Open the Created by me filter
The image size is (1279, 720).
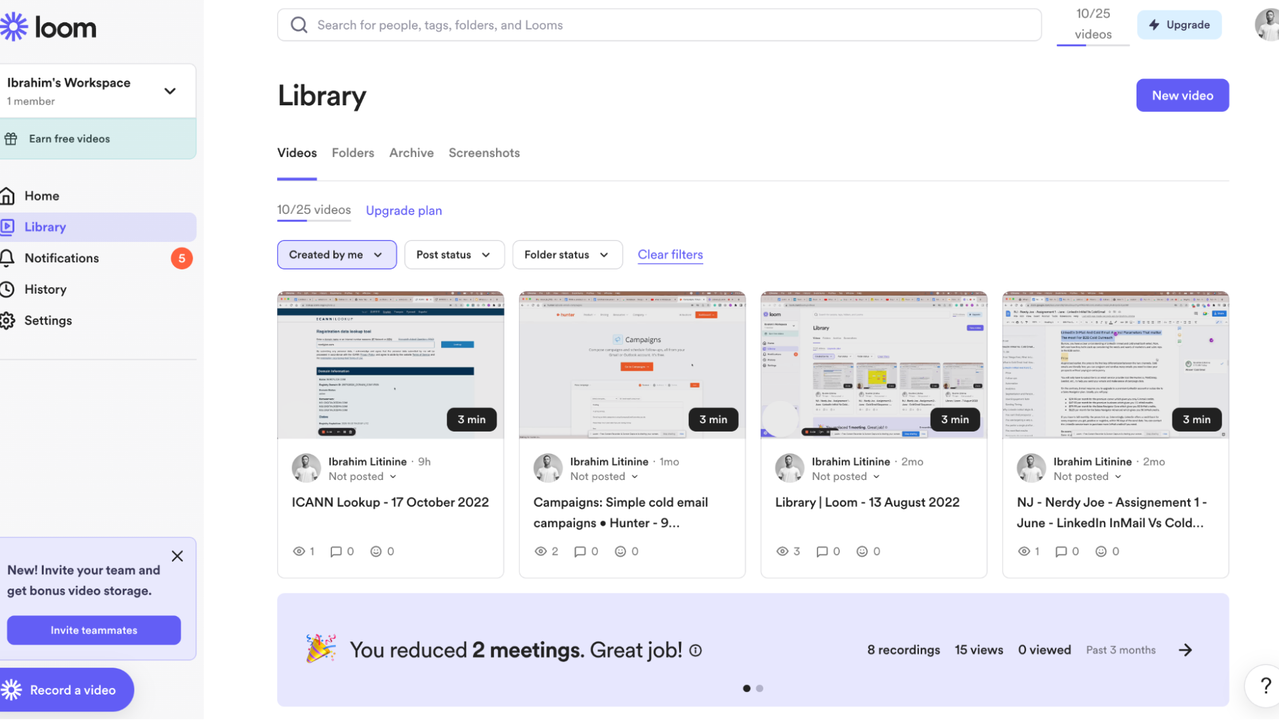pyautogui.click(x=336, y=255)
